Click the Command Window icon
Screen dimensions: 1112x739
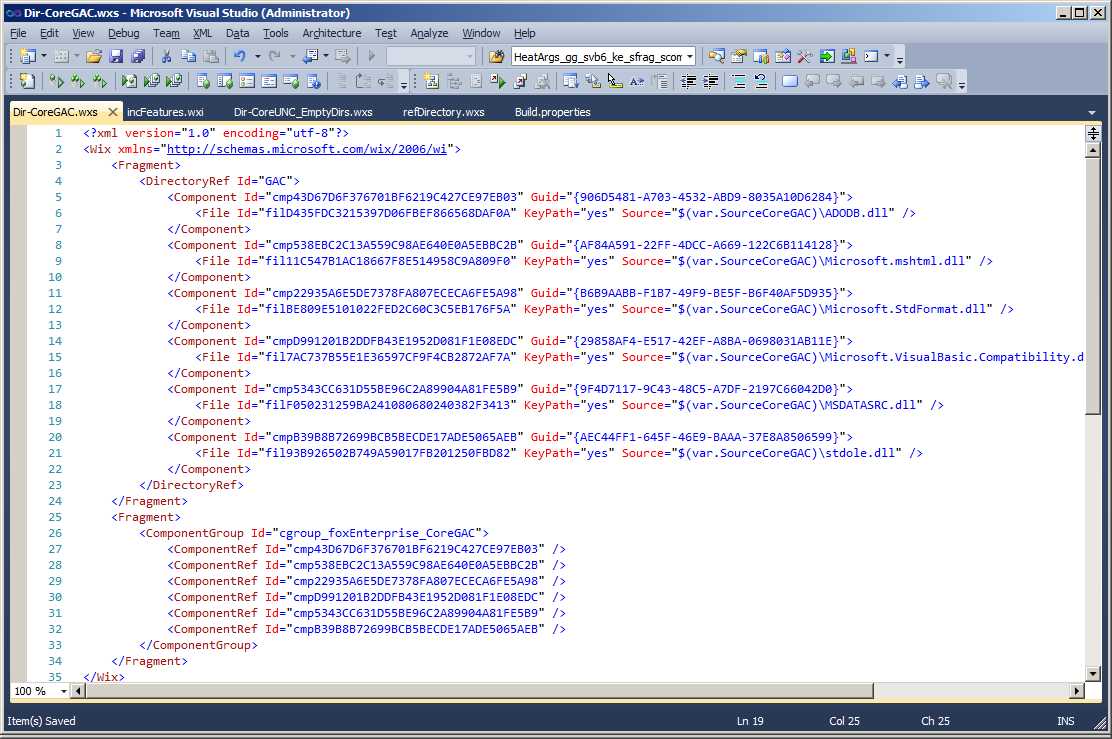pos(871,56)
